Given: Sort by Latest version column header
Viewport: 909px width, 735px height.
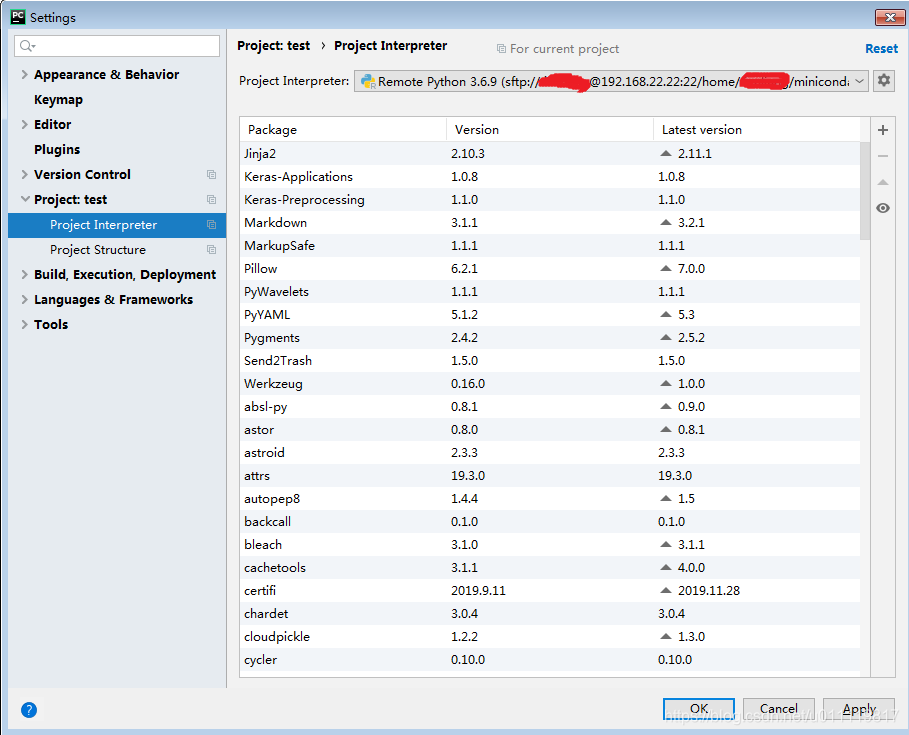Looking at the screenshot, I should tap(757, 129).
